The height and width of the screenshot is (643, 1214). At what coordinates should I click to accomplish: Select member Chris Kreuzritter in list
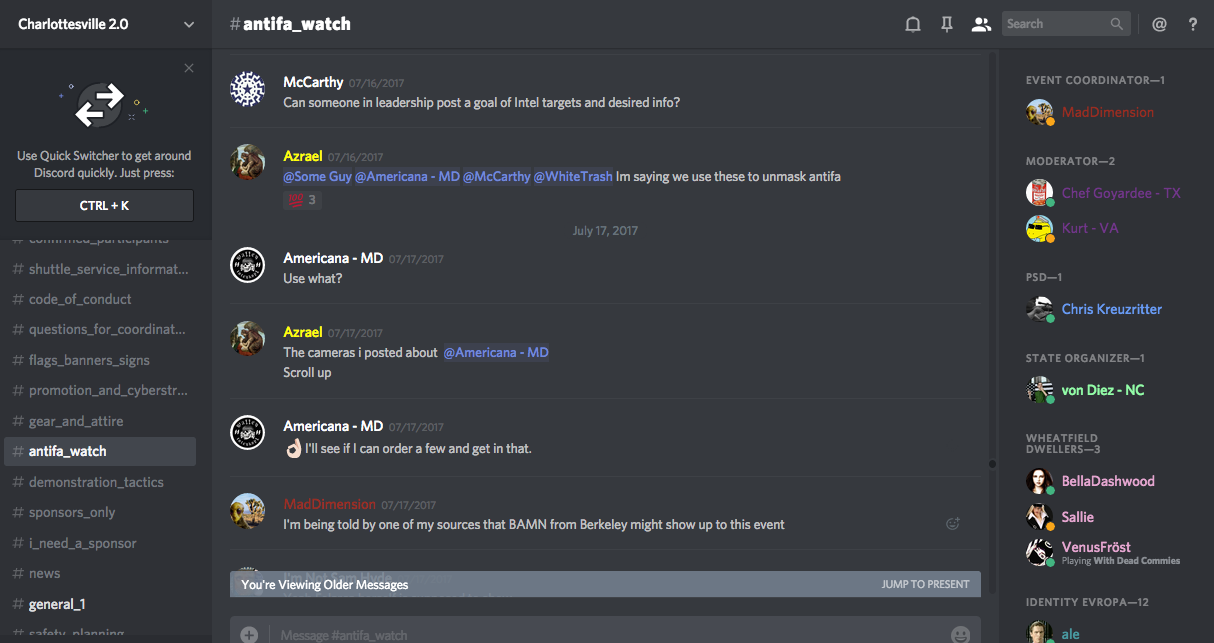[x=1111, y=309]
